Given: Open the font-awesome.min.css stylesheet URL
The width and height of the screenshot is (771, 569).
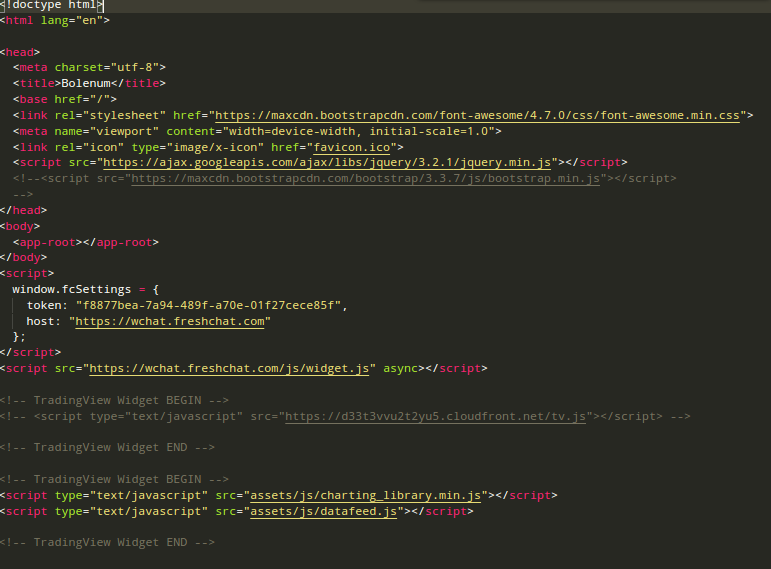Looking at the screenshot, I should pyautogui.click(x=477, y=116).
